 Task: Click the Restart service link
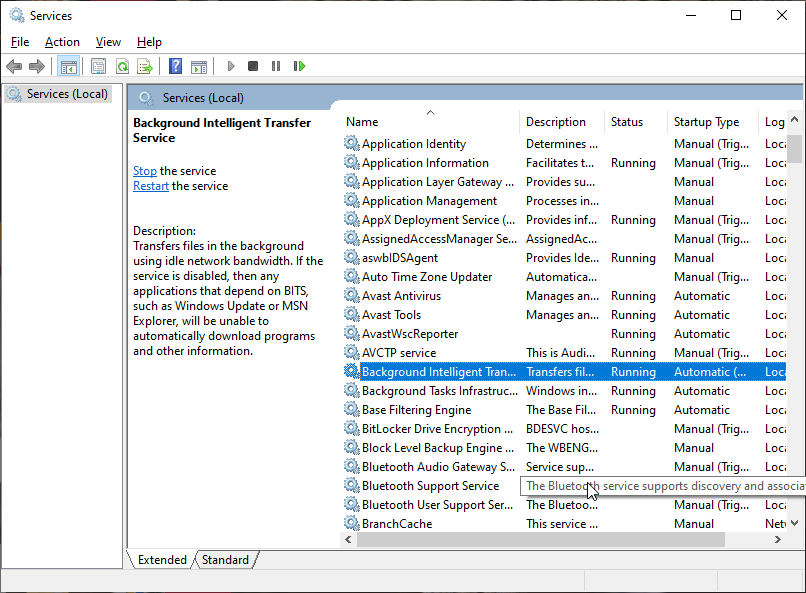click(x=150, y=185)
